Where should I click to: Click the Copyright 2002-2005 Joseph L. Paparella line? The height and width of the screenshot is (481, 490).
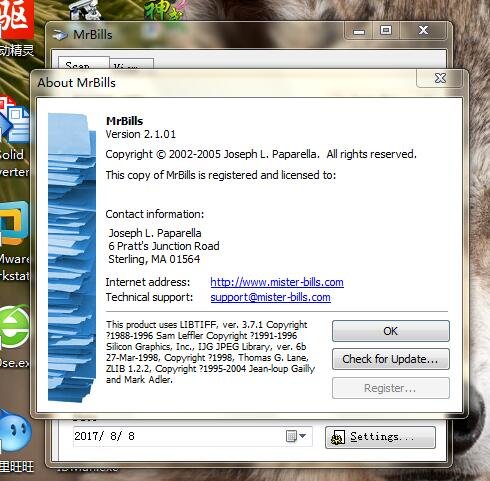click(x=261, y=154)
